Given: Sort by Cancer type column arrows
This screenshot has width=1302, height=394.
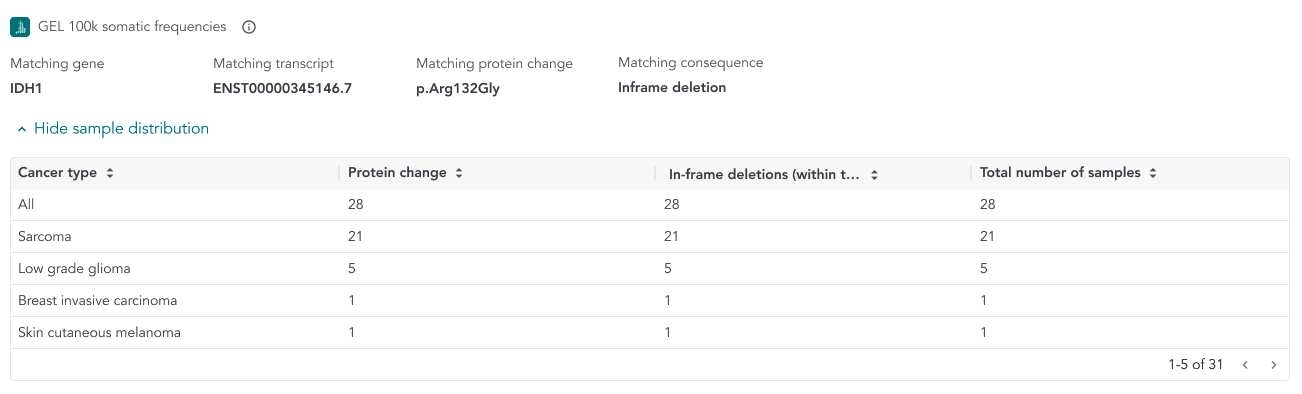Looking at the screenshot, I should click(110, 173).
